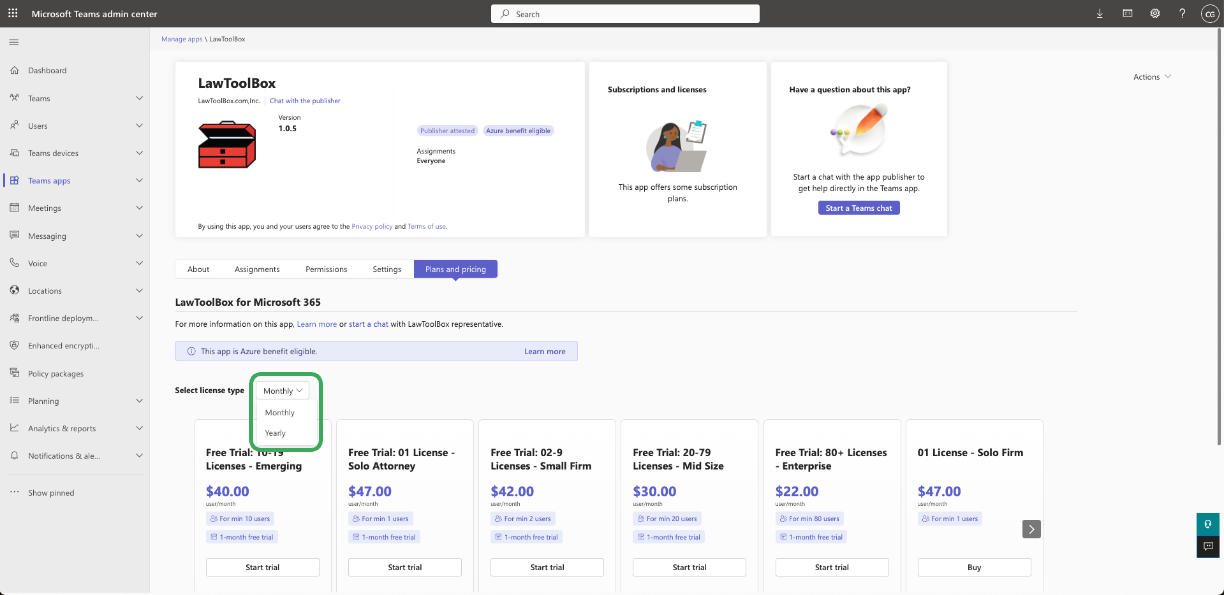This screenshot has width=1224, height=595.
Task: Start trial for Enterprise plan
Action: tap(832, 567)
